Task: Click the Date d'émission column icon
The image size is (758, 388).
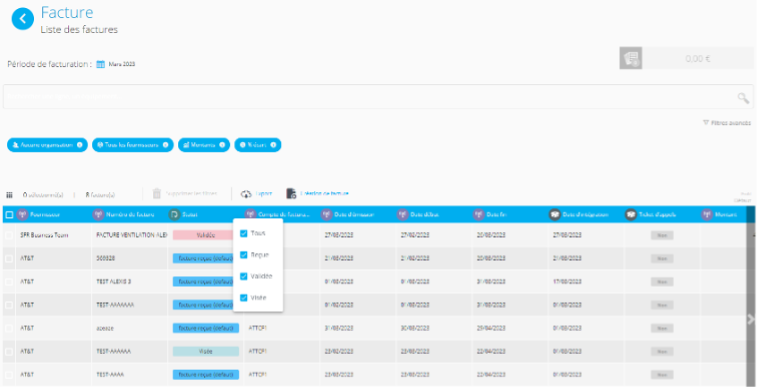Action: click(326, 215)
